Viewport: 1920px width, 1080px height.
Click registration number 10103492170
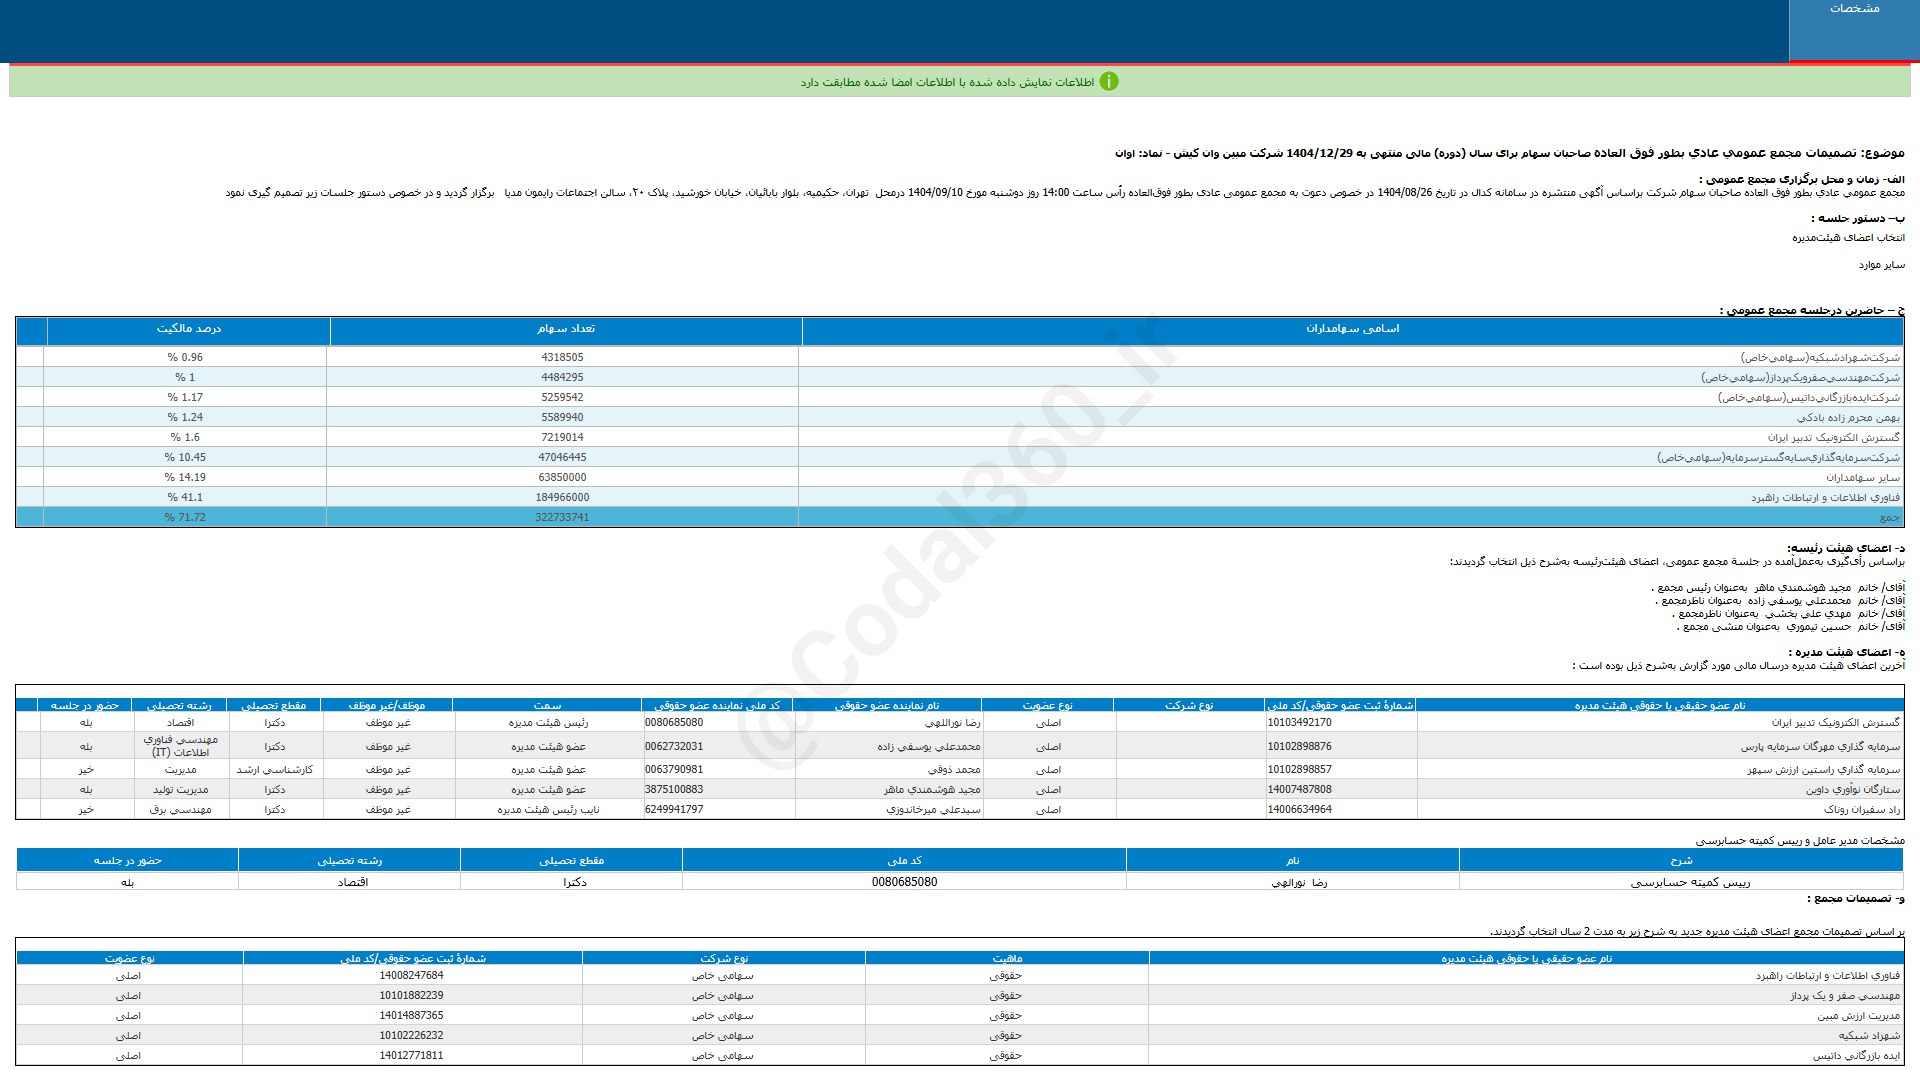pyautogui.click(x=1299, y=722)
